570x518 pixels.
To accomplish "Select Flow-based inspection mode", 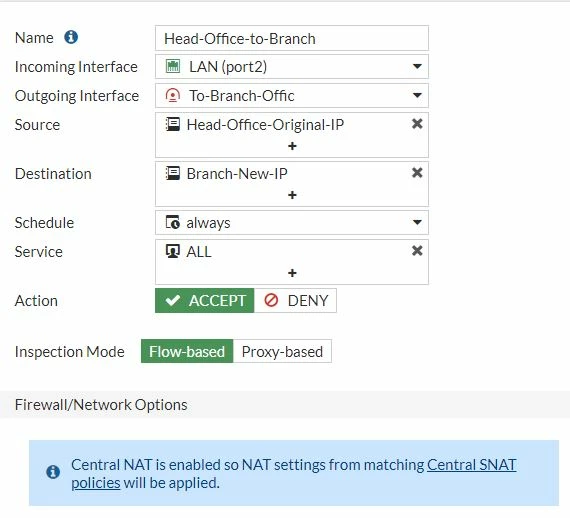I will point(187,352).
